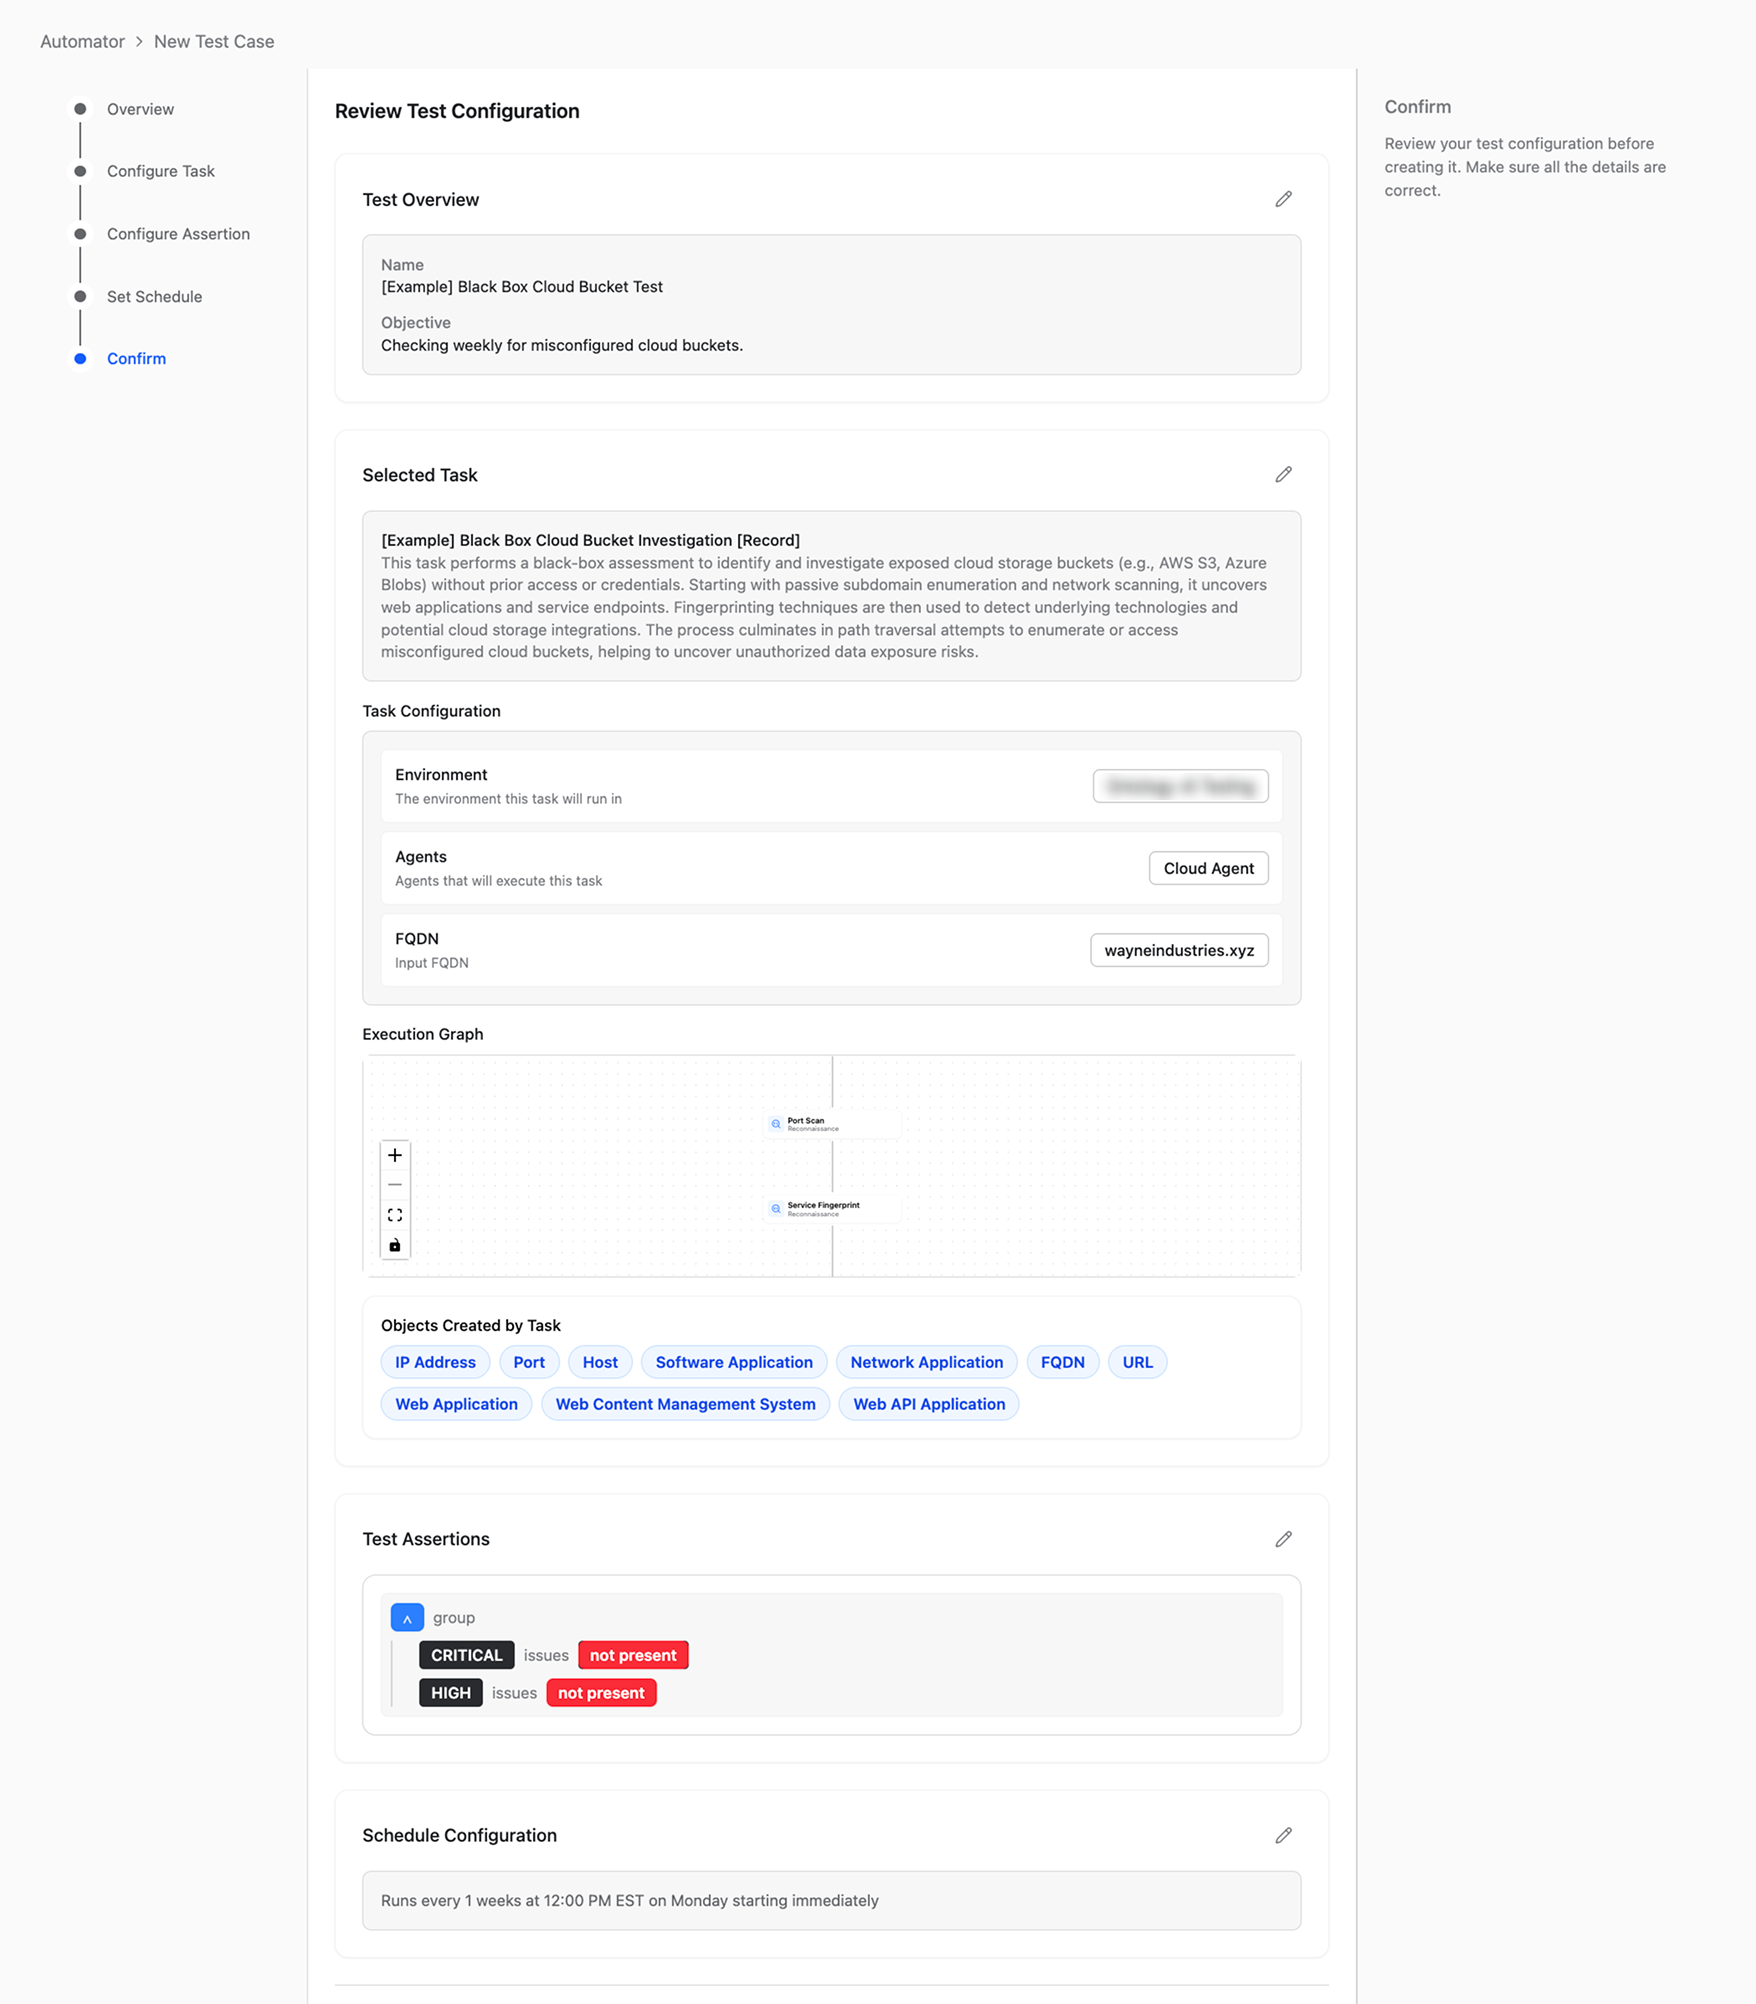Click the not present badge for HIGH
Screen dimensions: 1756x2004
[601, 1693]
